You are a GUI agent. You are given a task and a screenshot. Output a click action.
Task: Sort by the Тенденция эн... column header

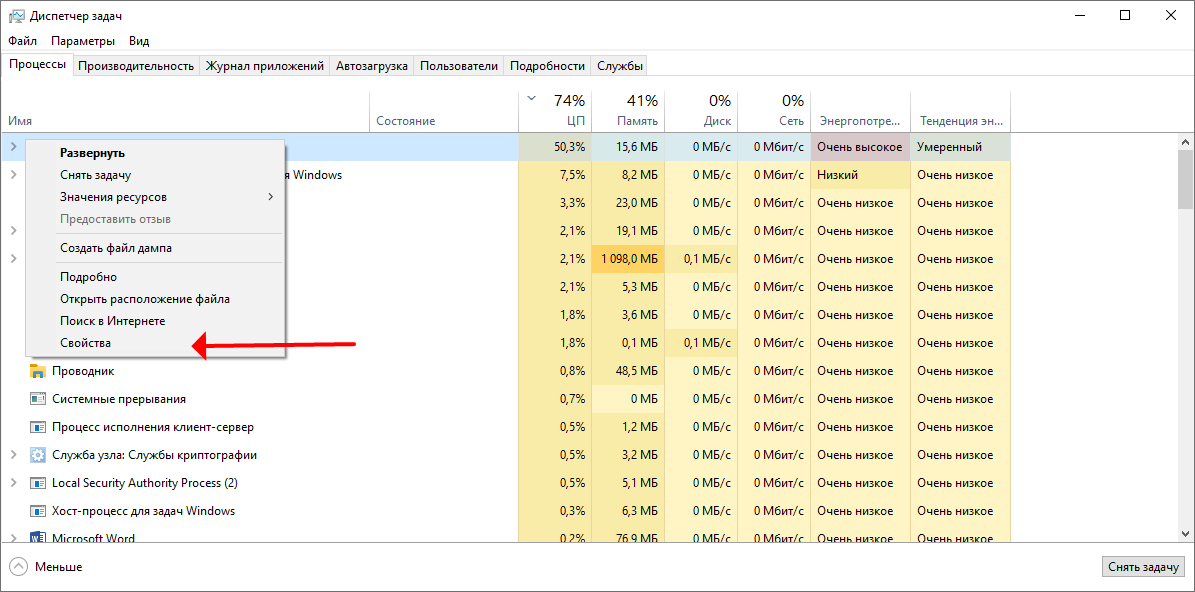tap(960, 111)
